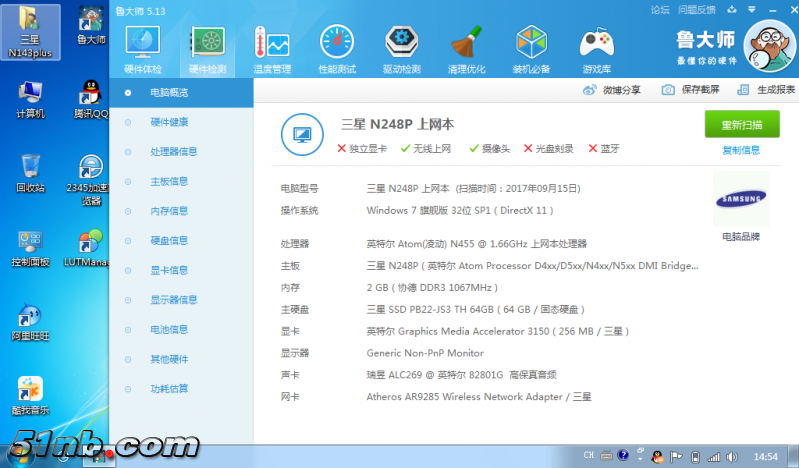Click 生成报表 generate report
The height and width of the screenshot is (468, 799).
(767, 90)
